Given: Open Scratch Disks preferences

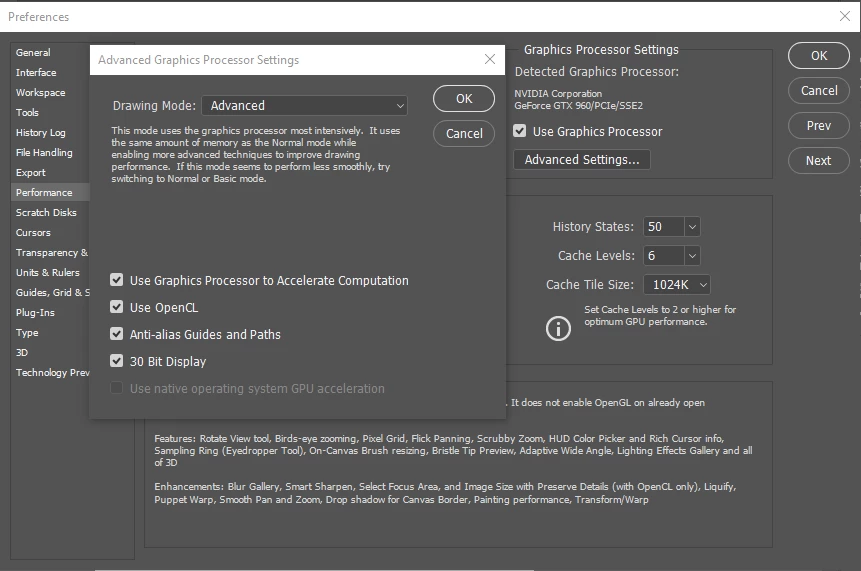Looking at the screenshot, I should click(46, 212).
